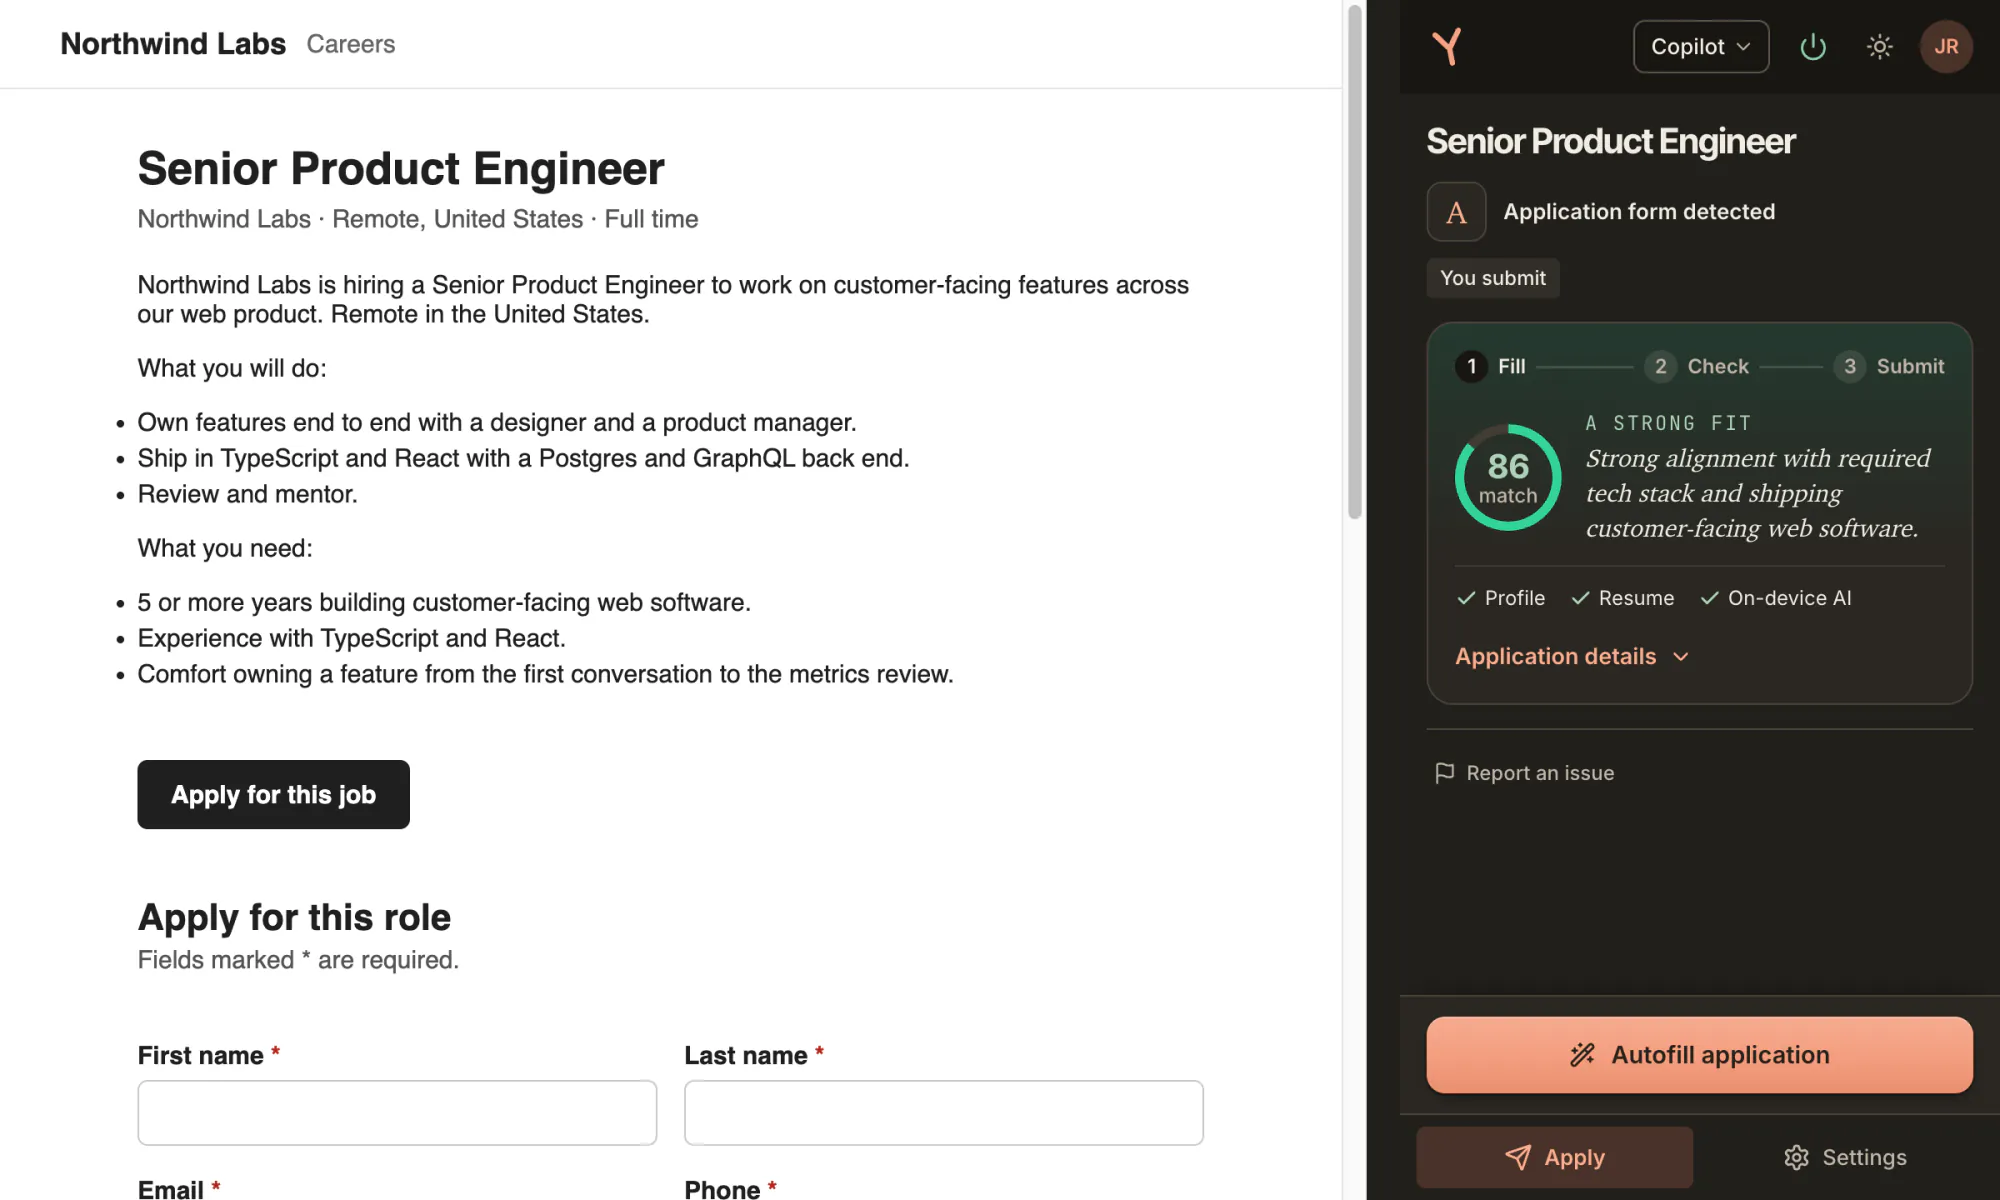Image resolution: width=2000 pixels, height=1200 pixels.
Task: Click the 'Senior Product Engineer' sidebar title
Action: (1611, 141)
